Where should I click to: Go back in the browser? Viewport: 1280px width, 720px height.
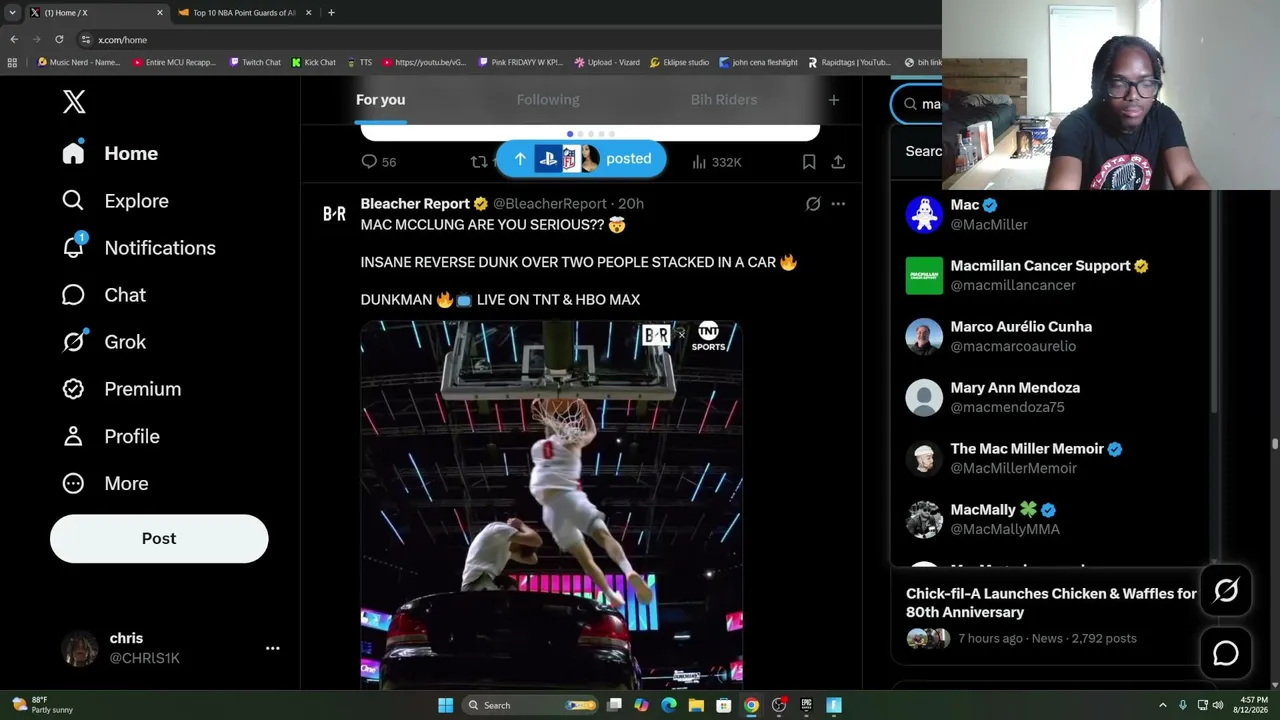(14, 40)
